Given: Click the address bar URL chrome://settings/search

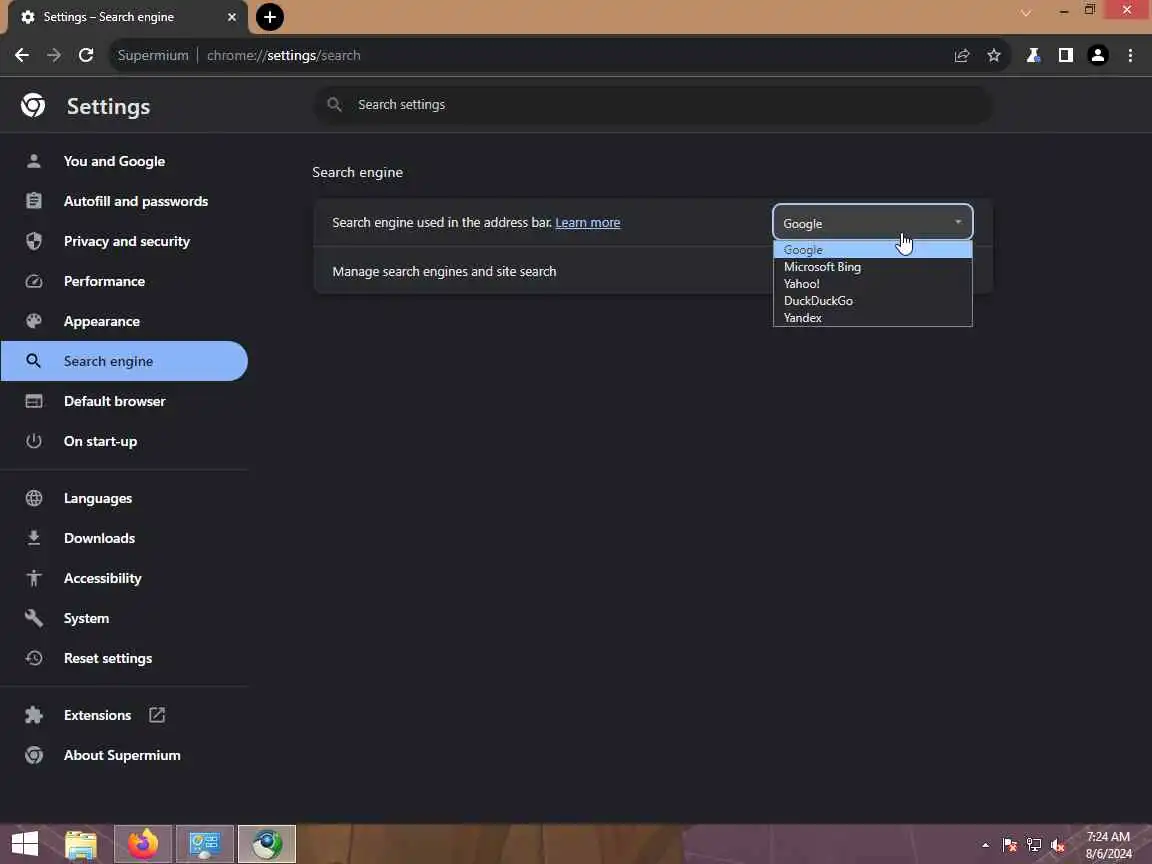Looking at the screenshot, I should click(284, 55).
